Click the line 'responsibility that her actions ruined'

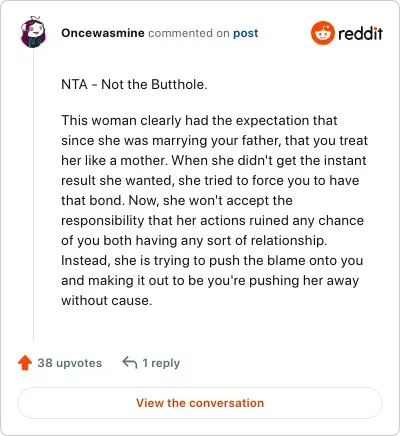212,221
